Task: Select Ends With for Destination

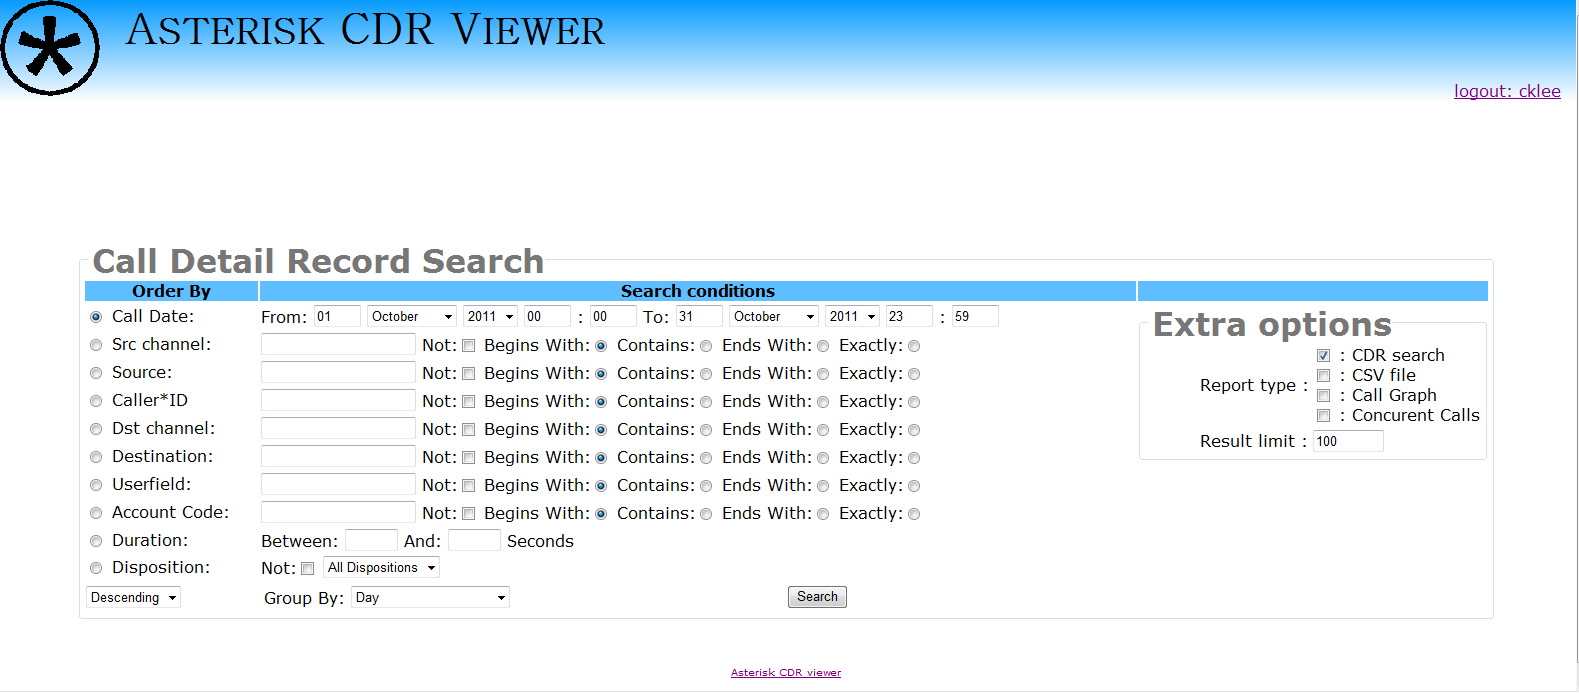Action: click(823, 458)
